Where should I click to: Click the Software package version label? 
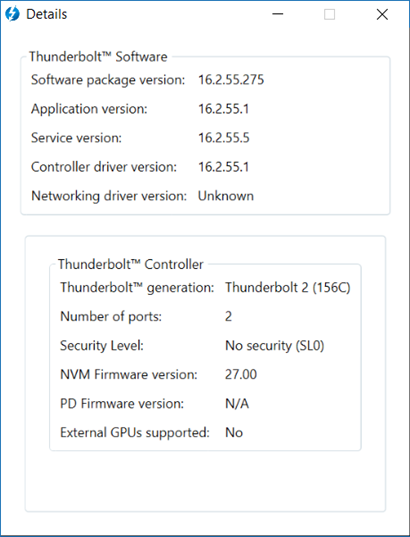click(108, 80)
